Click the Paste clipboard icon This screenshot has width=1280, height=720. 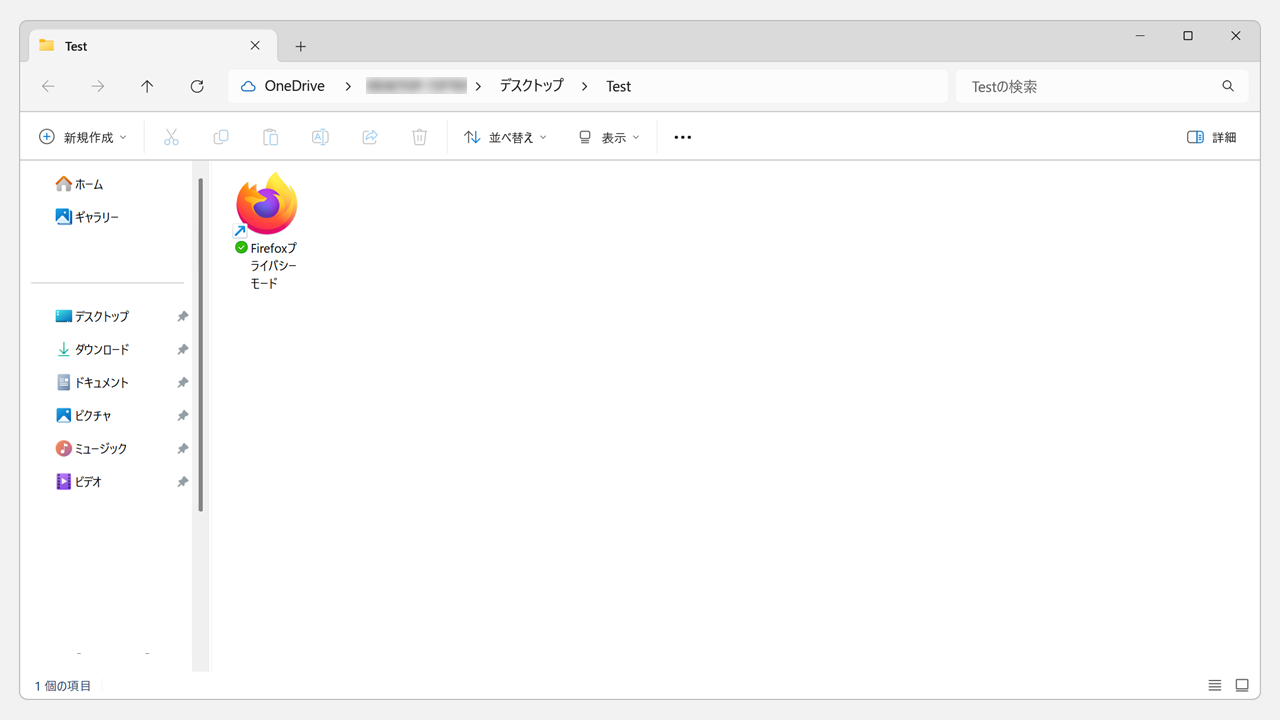point(270,137)
